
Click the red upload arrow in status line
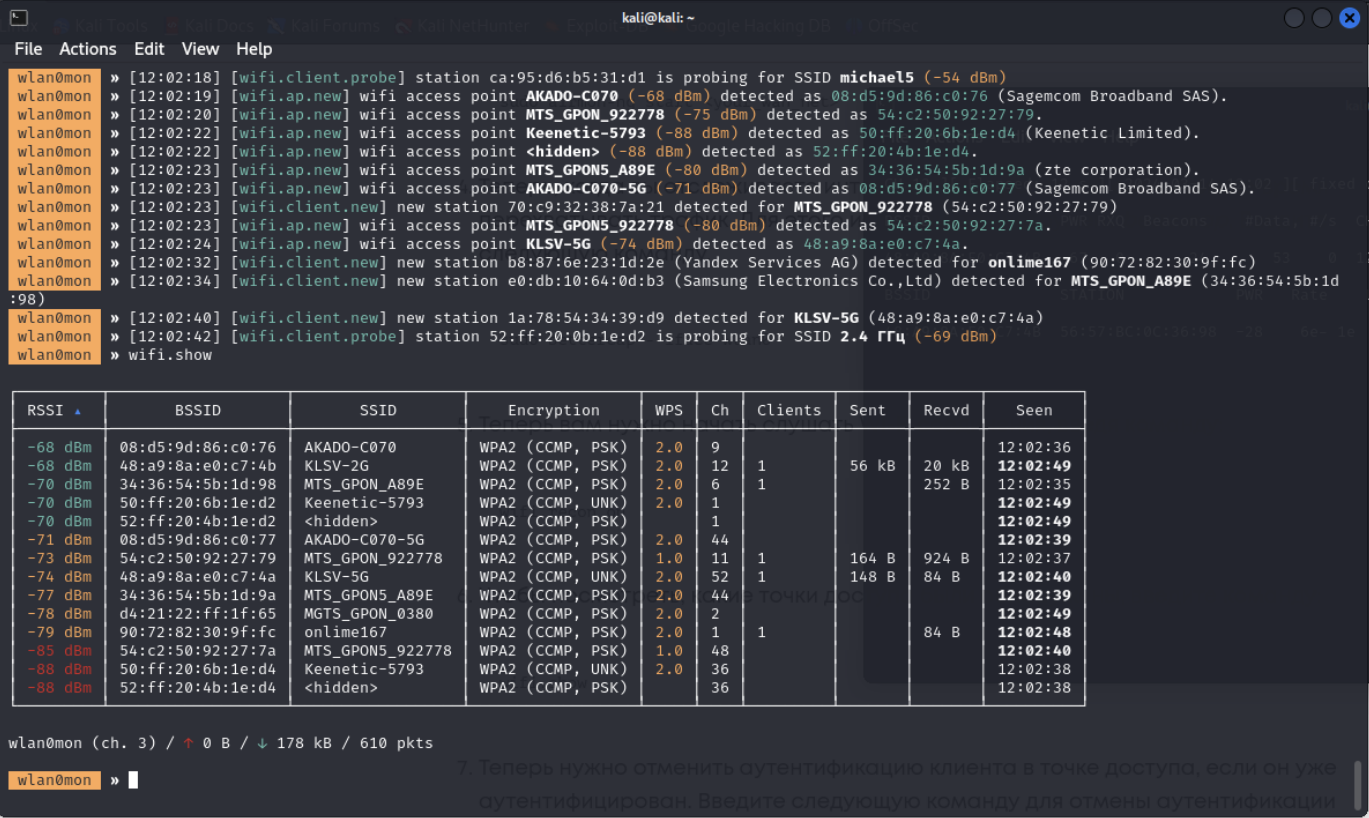click(x=188, y=743)
